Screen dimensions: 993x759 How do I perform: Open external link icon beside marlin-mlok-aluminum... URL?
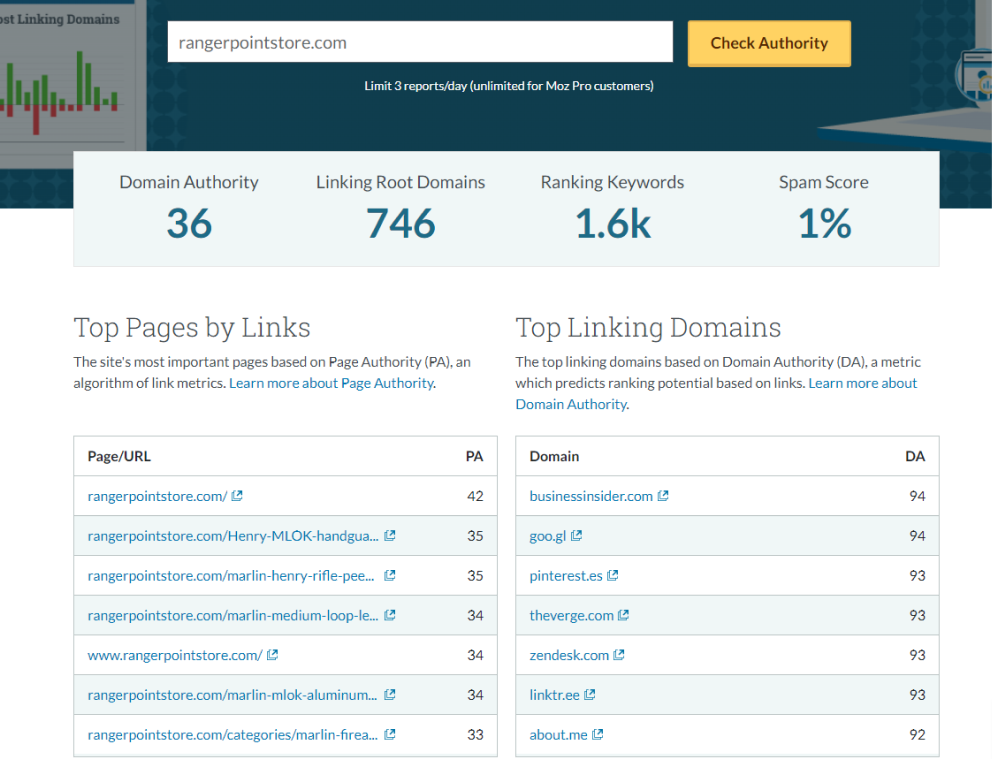389,694
